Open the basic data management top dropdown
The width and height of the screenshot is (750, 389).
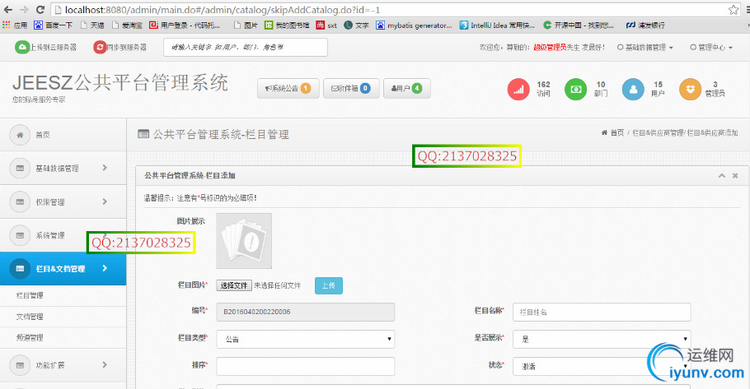click(x=645, y=47)
